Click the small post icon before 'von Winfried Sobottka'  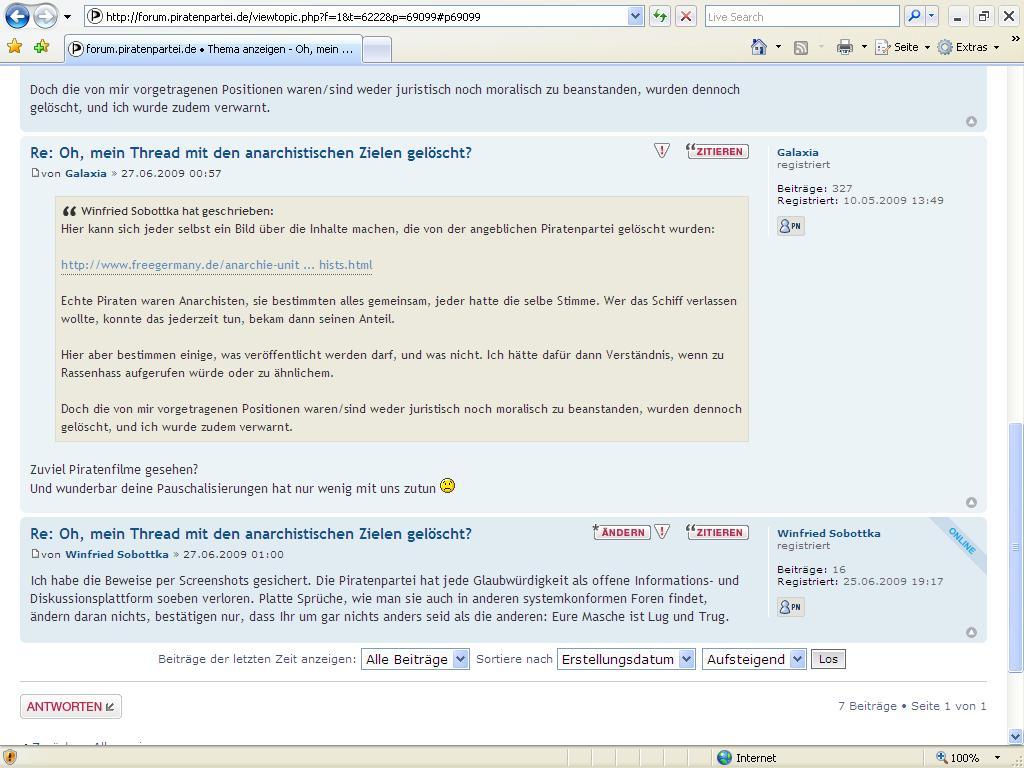(35, 554)
